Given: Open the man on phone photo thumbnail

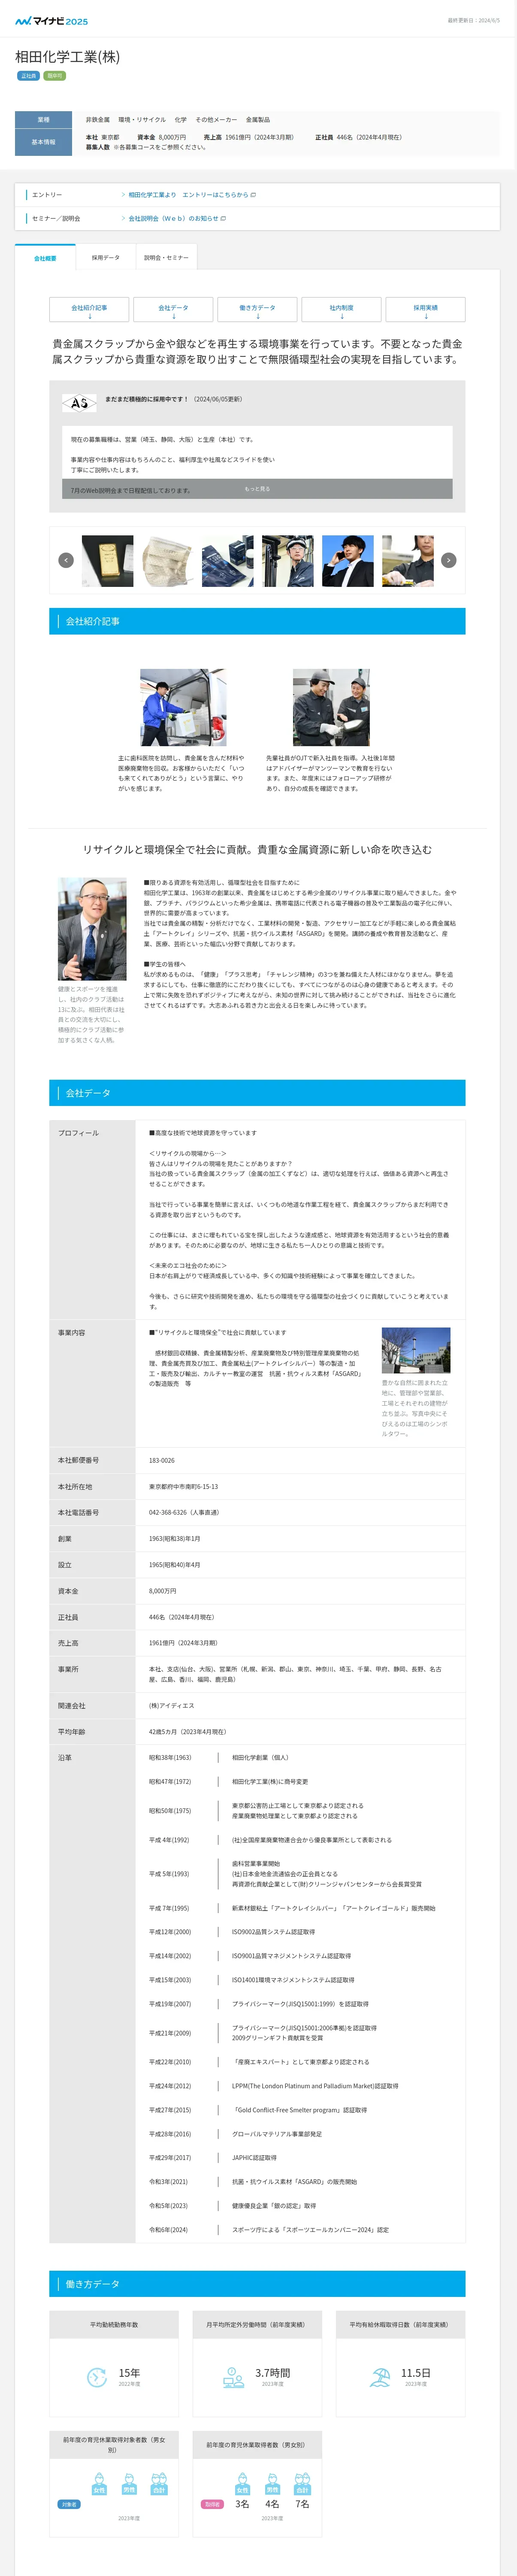Looking at the screenshot, I should pos(347,561).
